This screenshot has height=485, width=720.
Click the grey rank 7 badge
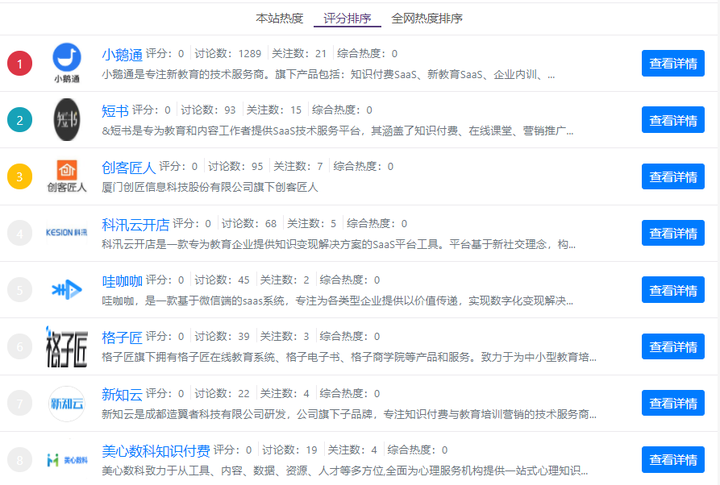20,403
